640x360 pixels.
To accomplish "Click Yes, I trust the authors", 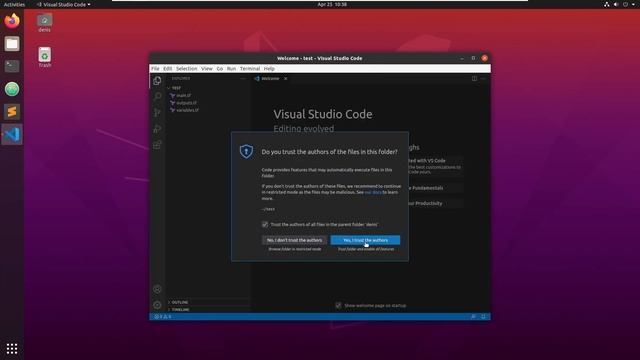I will click(365, 240).
